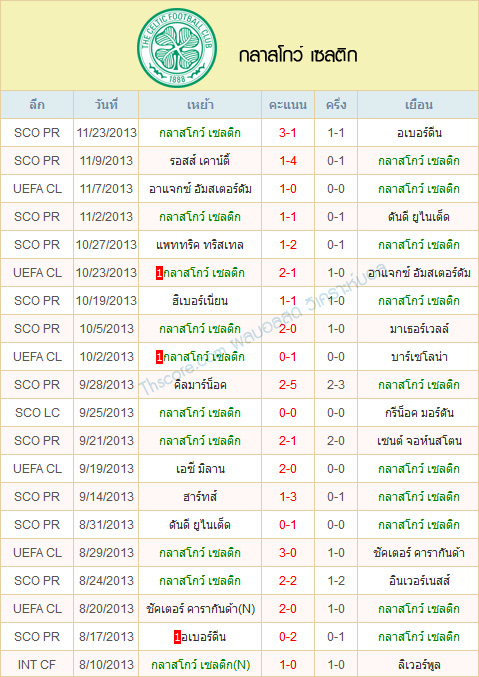The image size is (479, 677).
Task: Click the 2-1 score in the 10/23/2013 row
Action: (x=288, y=273)
